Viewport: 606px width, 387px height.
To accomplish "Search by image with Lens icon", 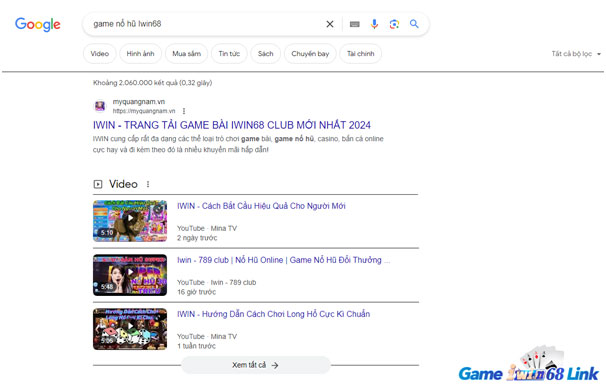I will [394, 24].
